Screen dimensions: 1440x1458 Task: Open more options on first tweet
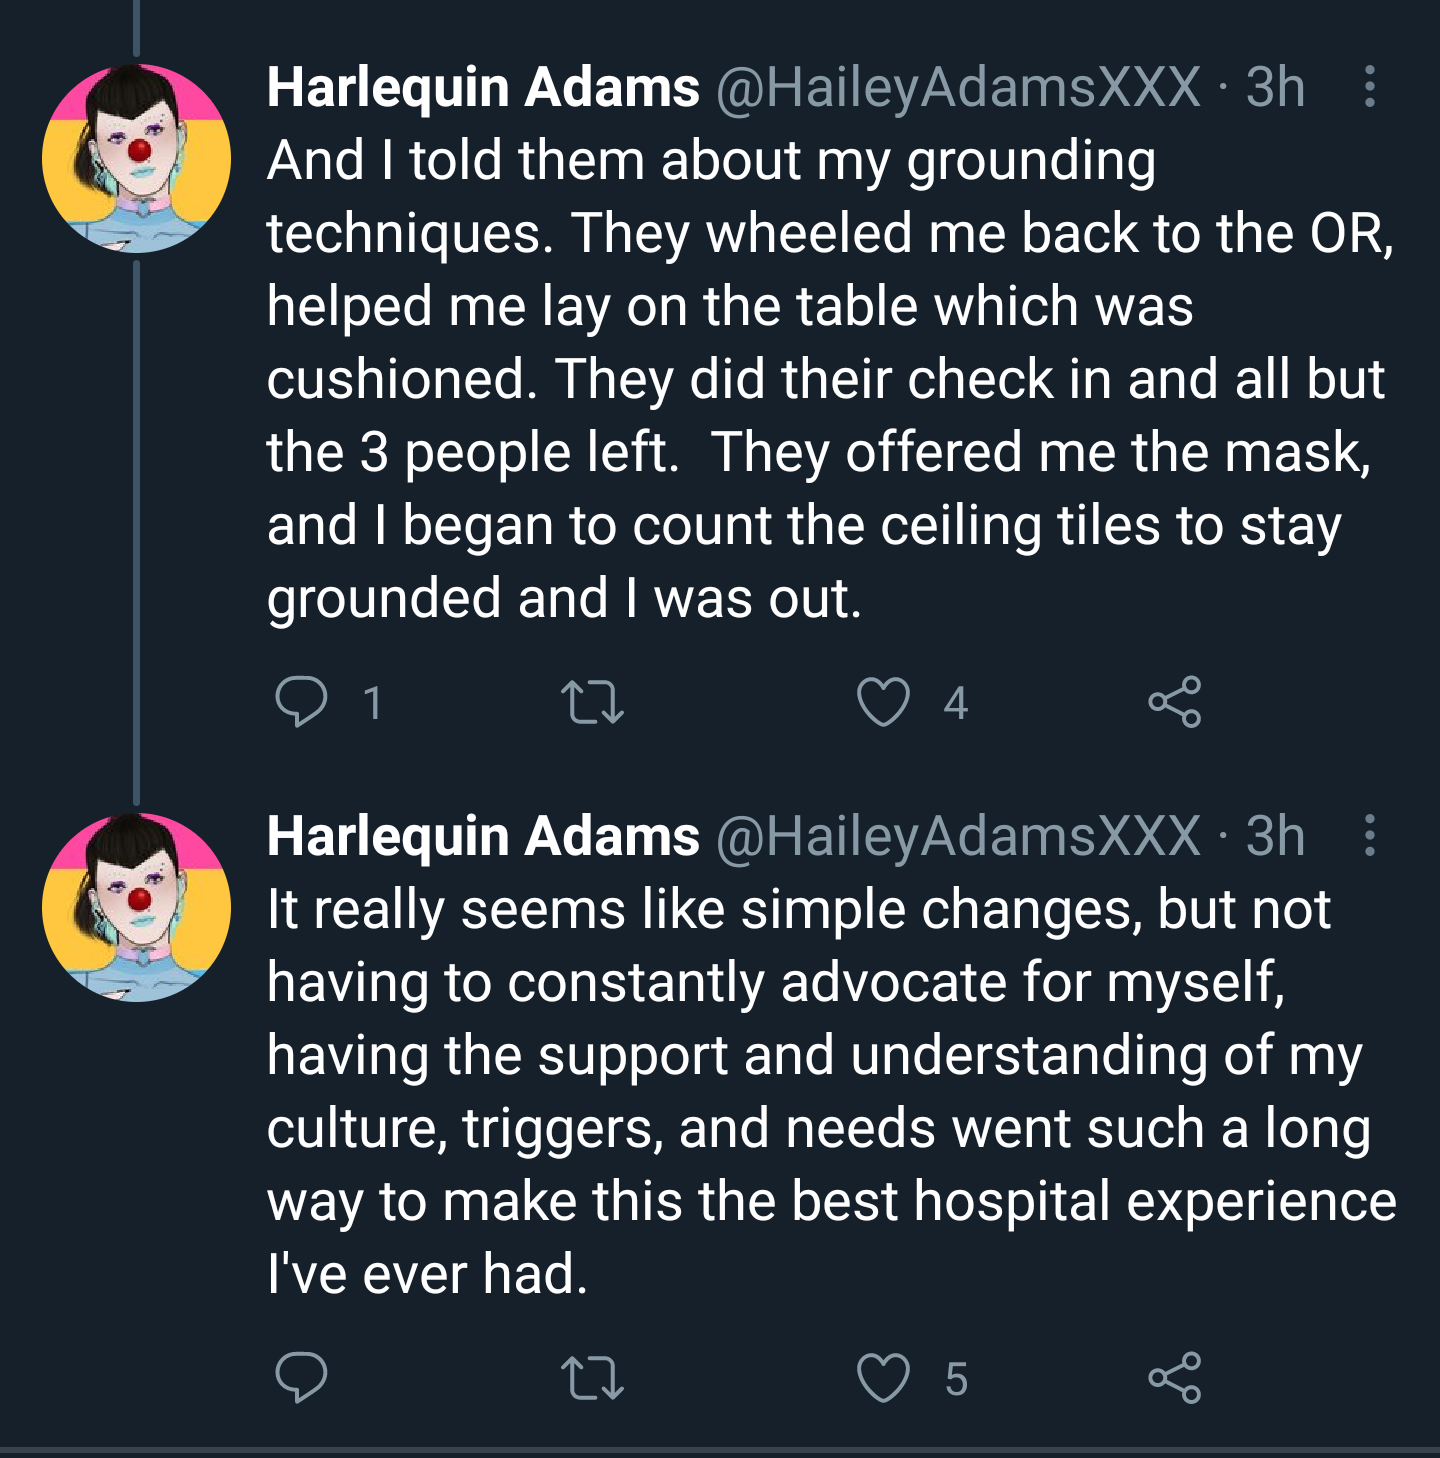coord(1370,87)
